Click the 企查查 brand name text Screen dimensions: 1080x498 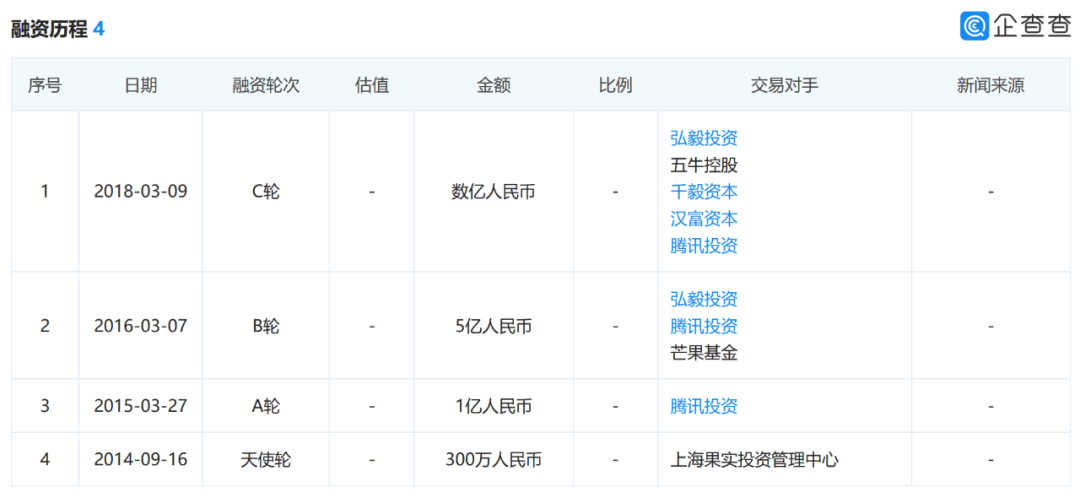(x=1032, y=25)
